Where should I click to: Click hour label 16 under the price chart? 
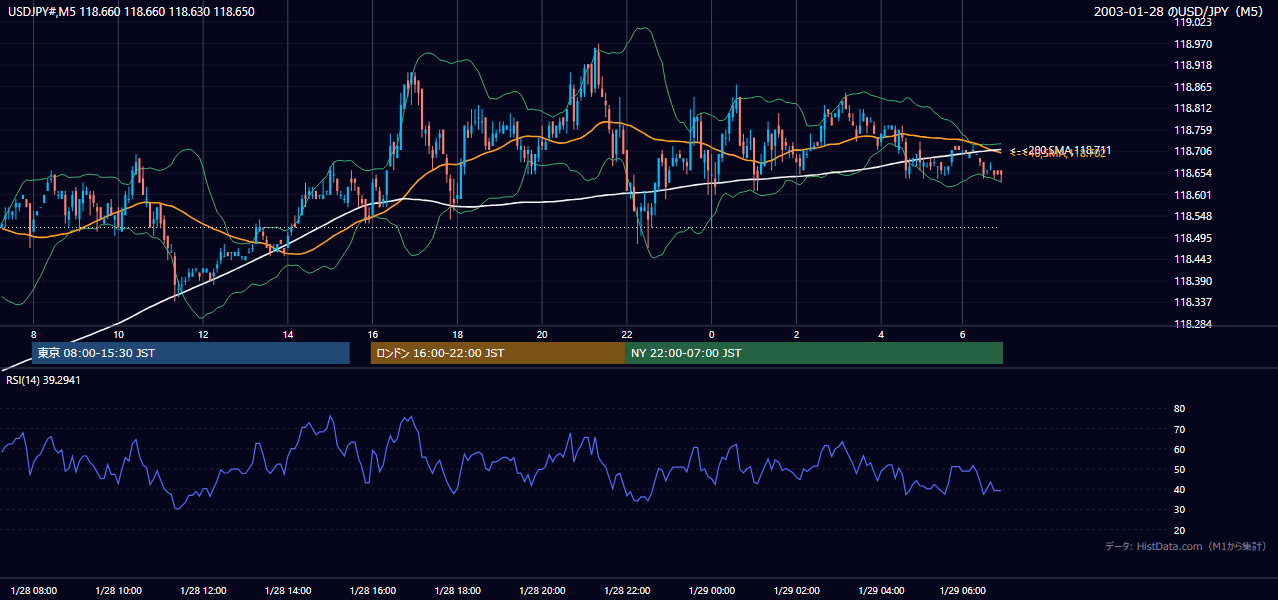pyautogui.click(x=372, y=334)
